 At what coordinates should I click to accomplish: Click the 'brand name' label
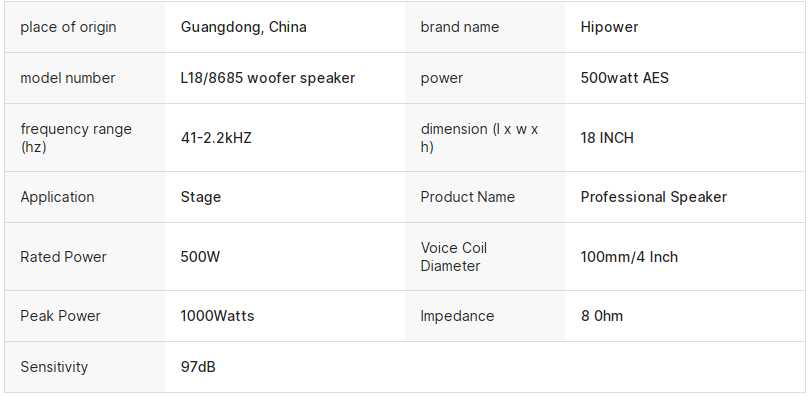pos(460,27)
